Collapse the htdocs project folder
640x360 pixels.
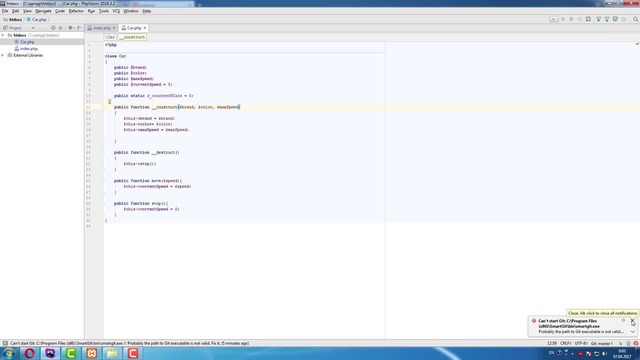(x=3, y=36)
